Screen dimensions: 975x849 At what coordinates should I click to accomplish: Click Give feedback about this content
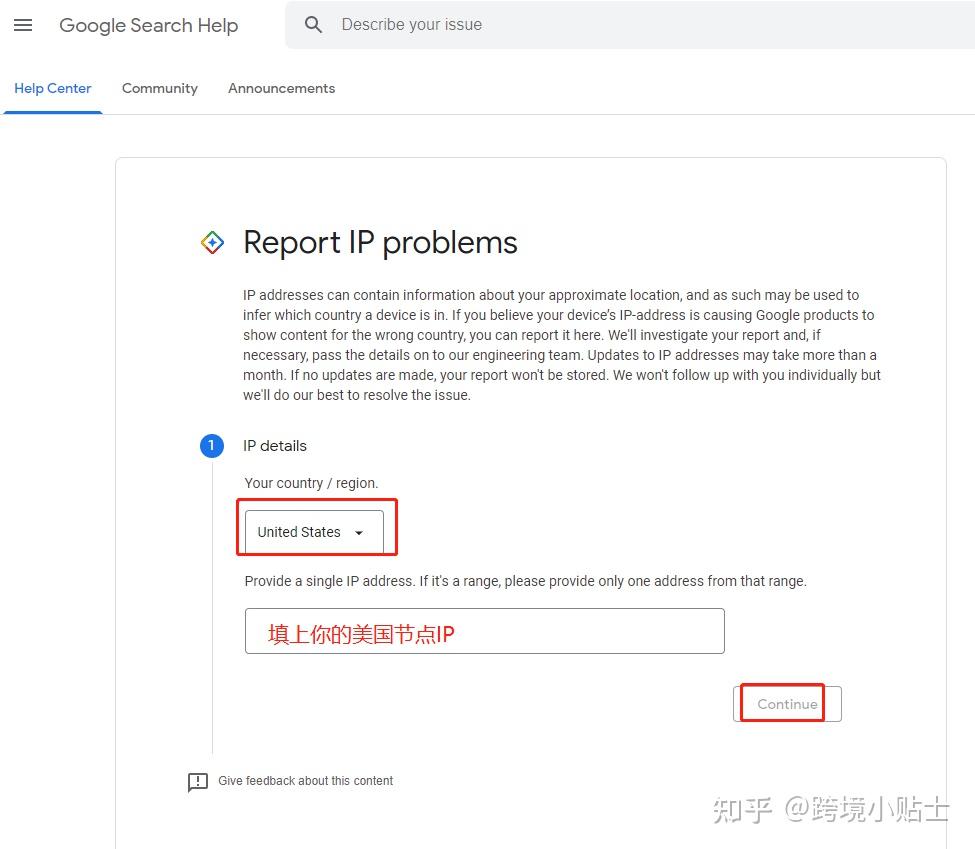(306, 781)
